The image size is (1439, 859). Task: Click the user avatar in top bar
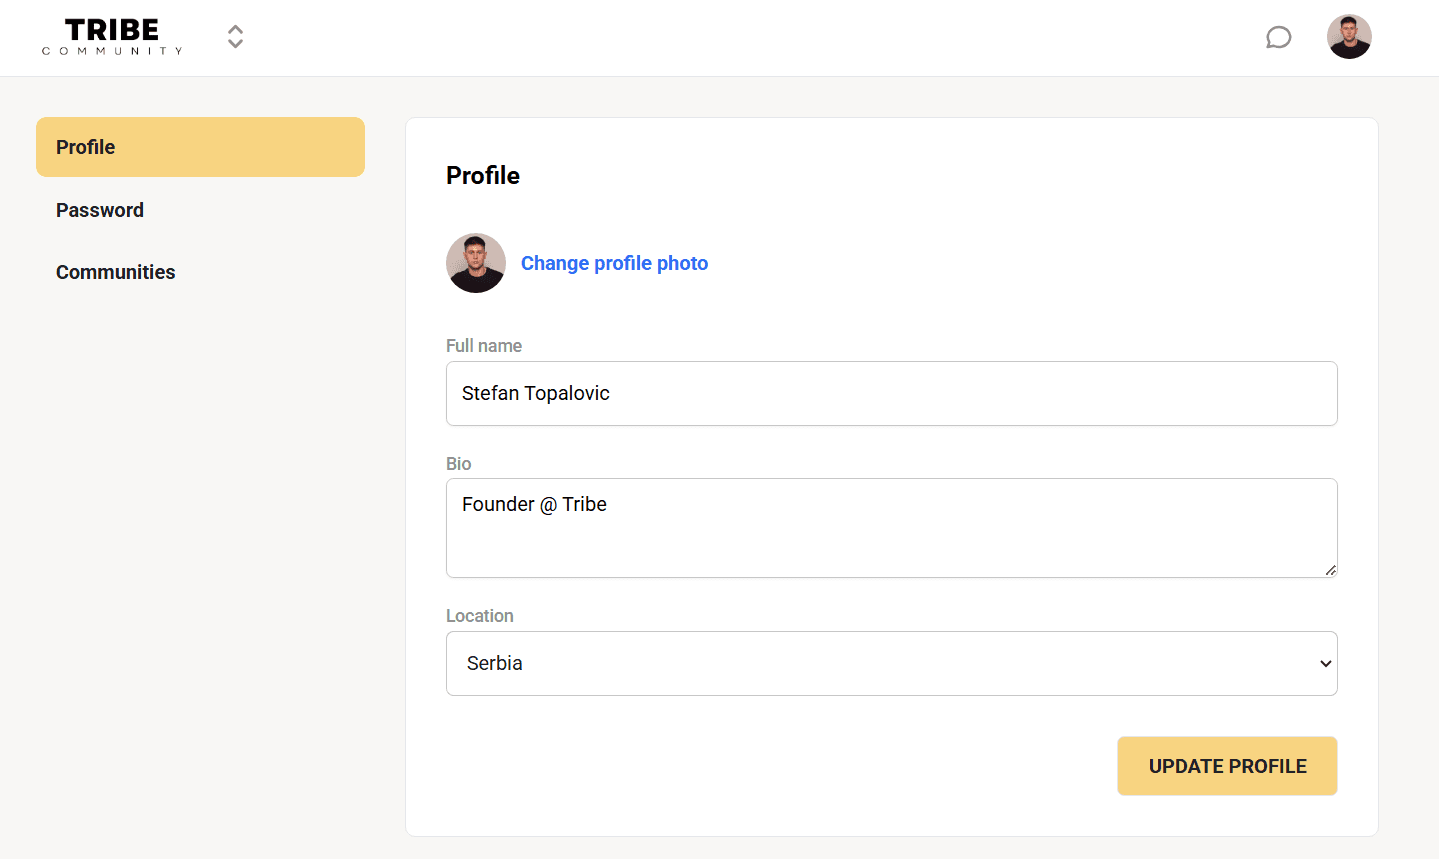click(1349, 37)
